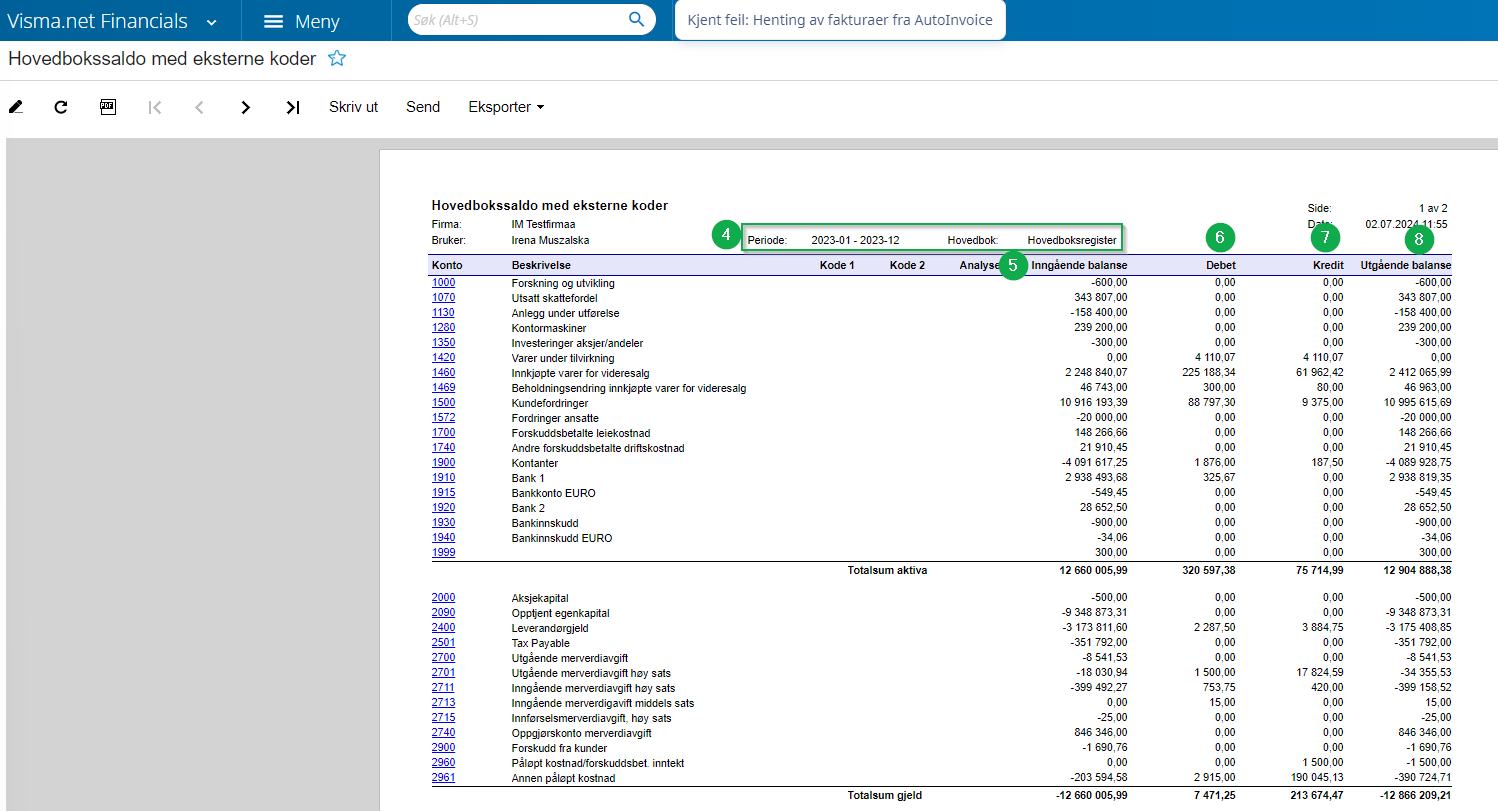This screenshot has height=811, width=1498.
Task: Click period value 2023-01 - 2023-12
Action: point(855,240)
